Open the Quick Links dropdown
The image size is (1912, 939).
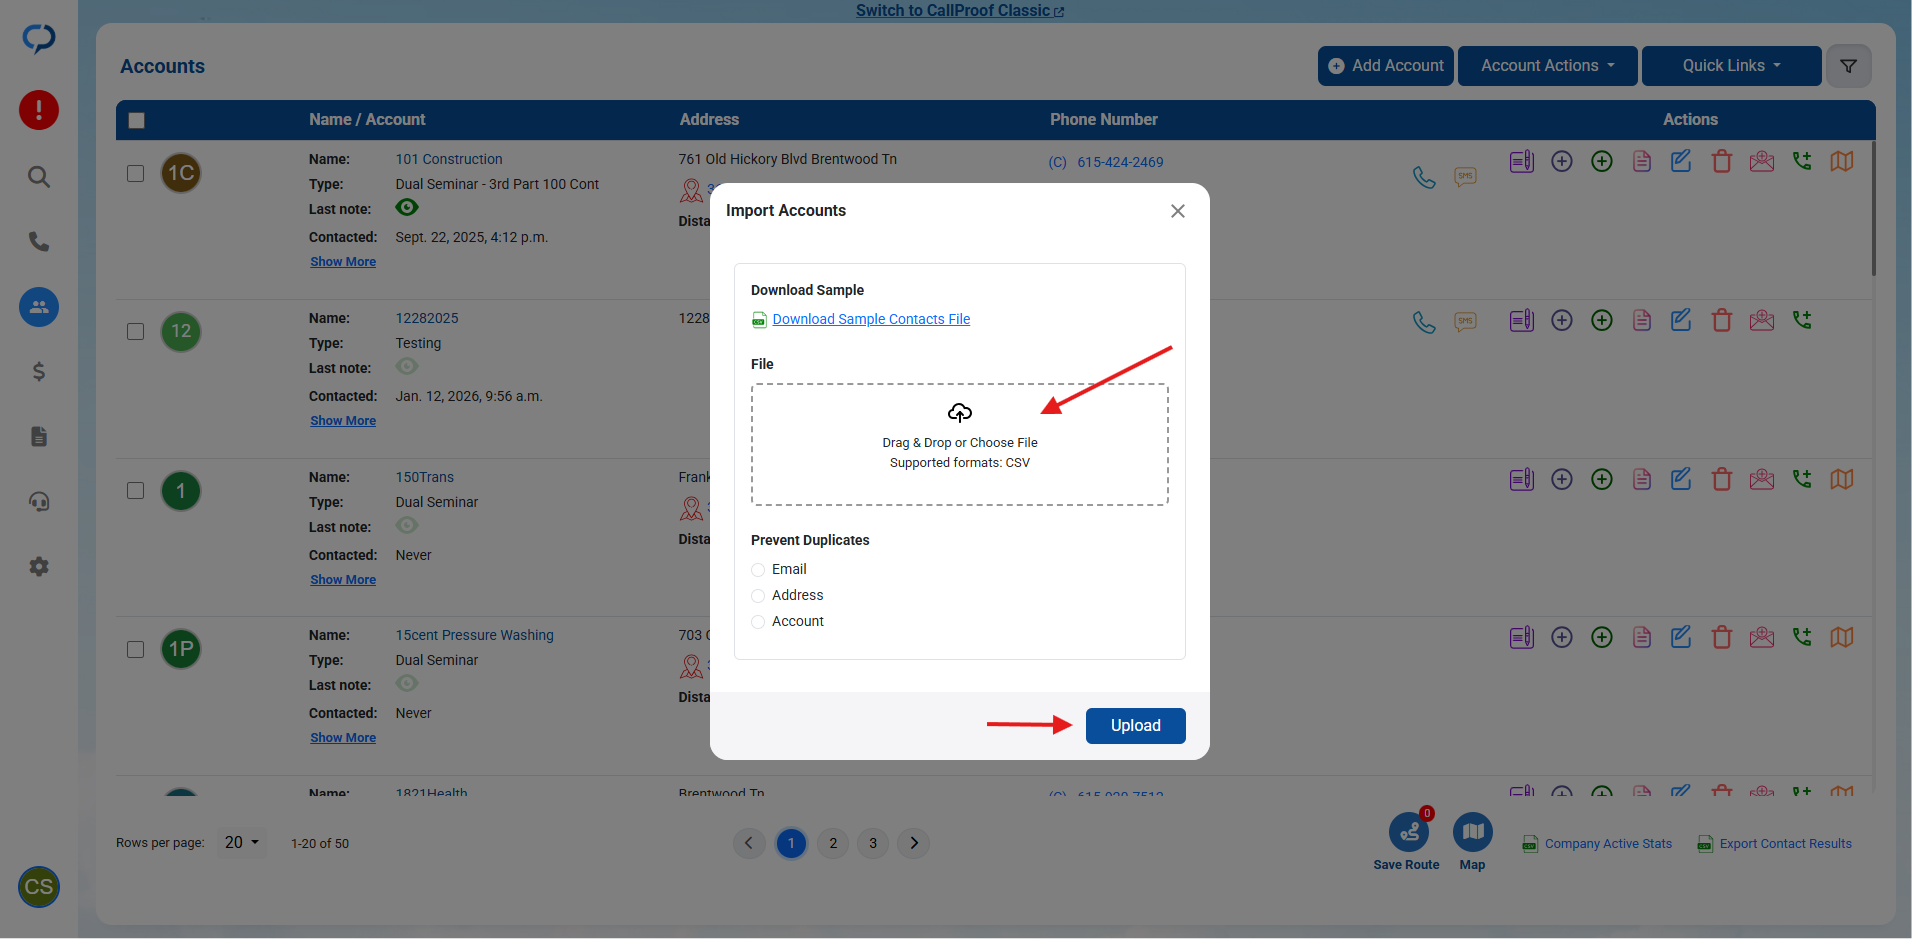(1731, 66)
